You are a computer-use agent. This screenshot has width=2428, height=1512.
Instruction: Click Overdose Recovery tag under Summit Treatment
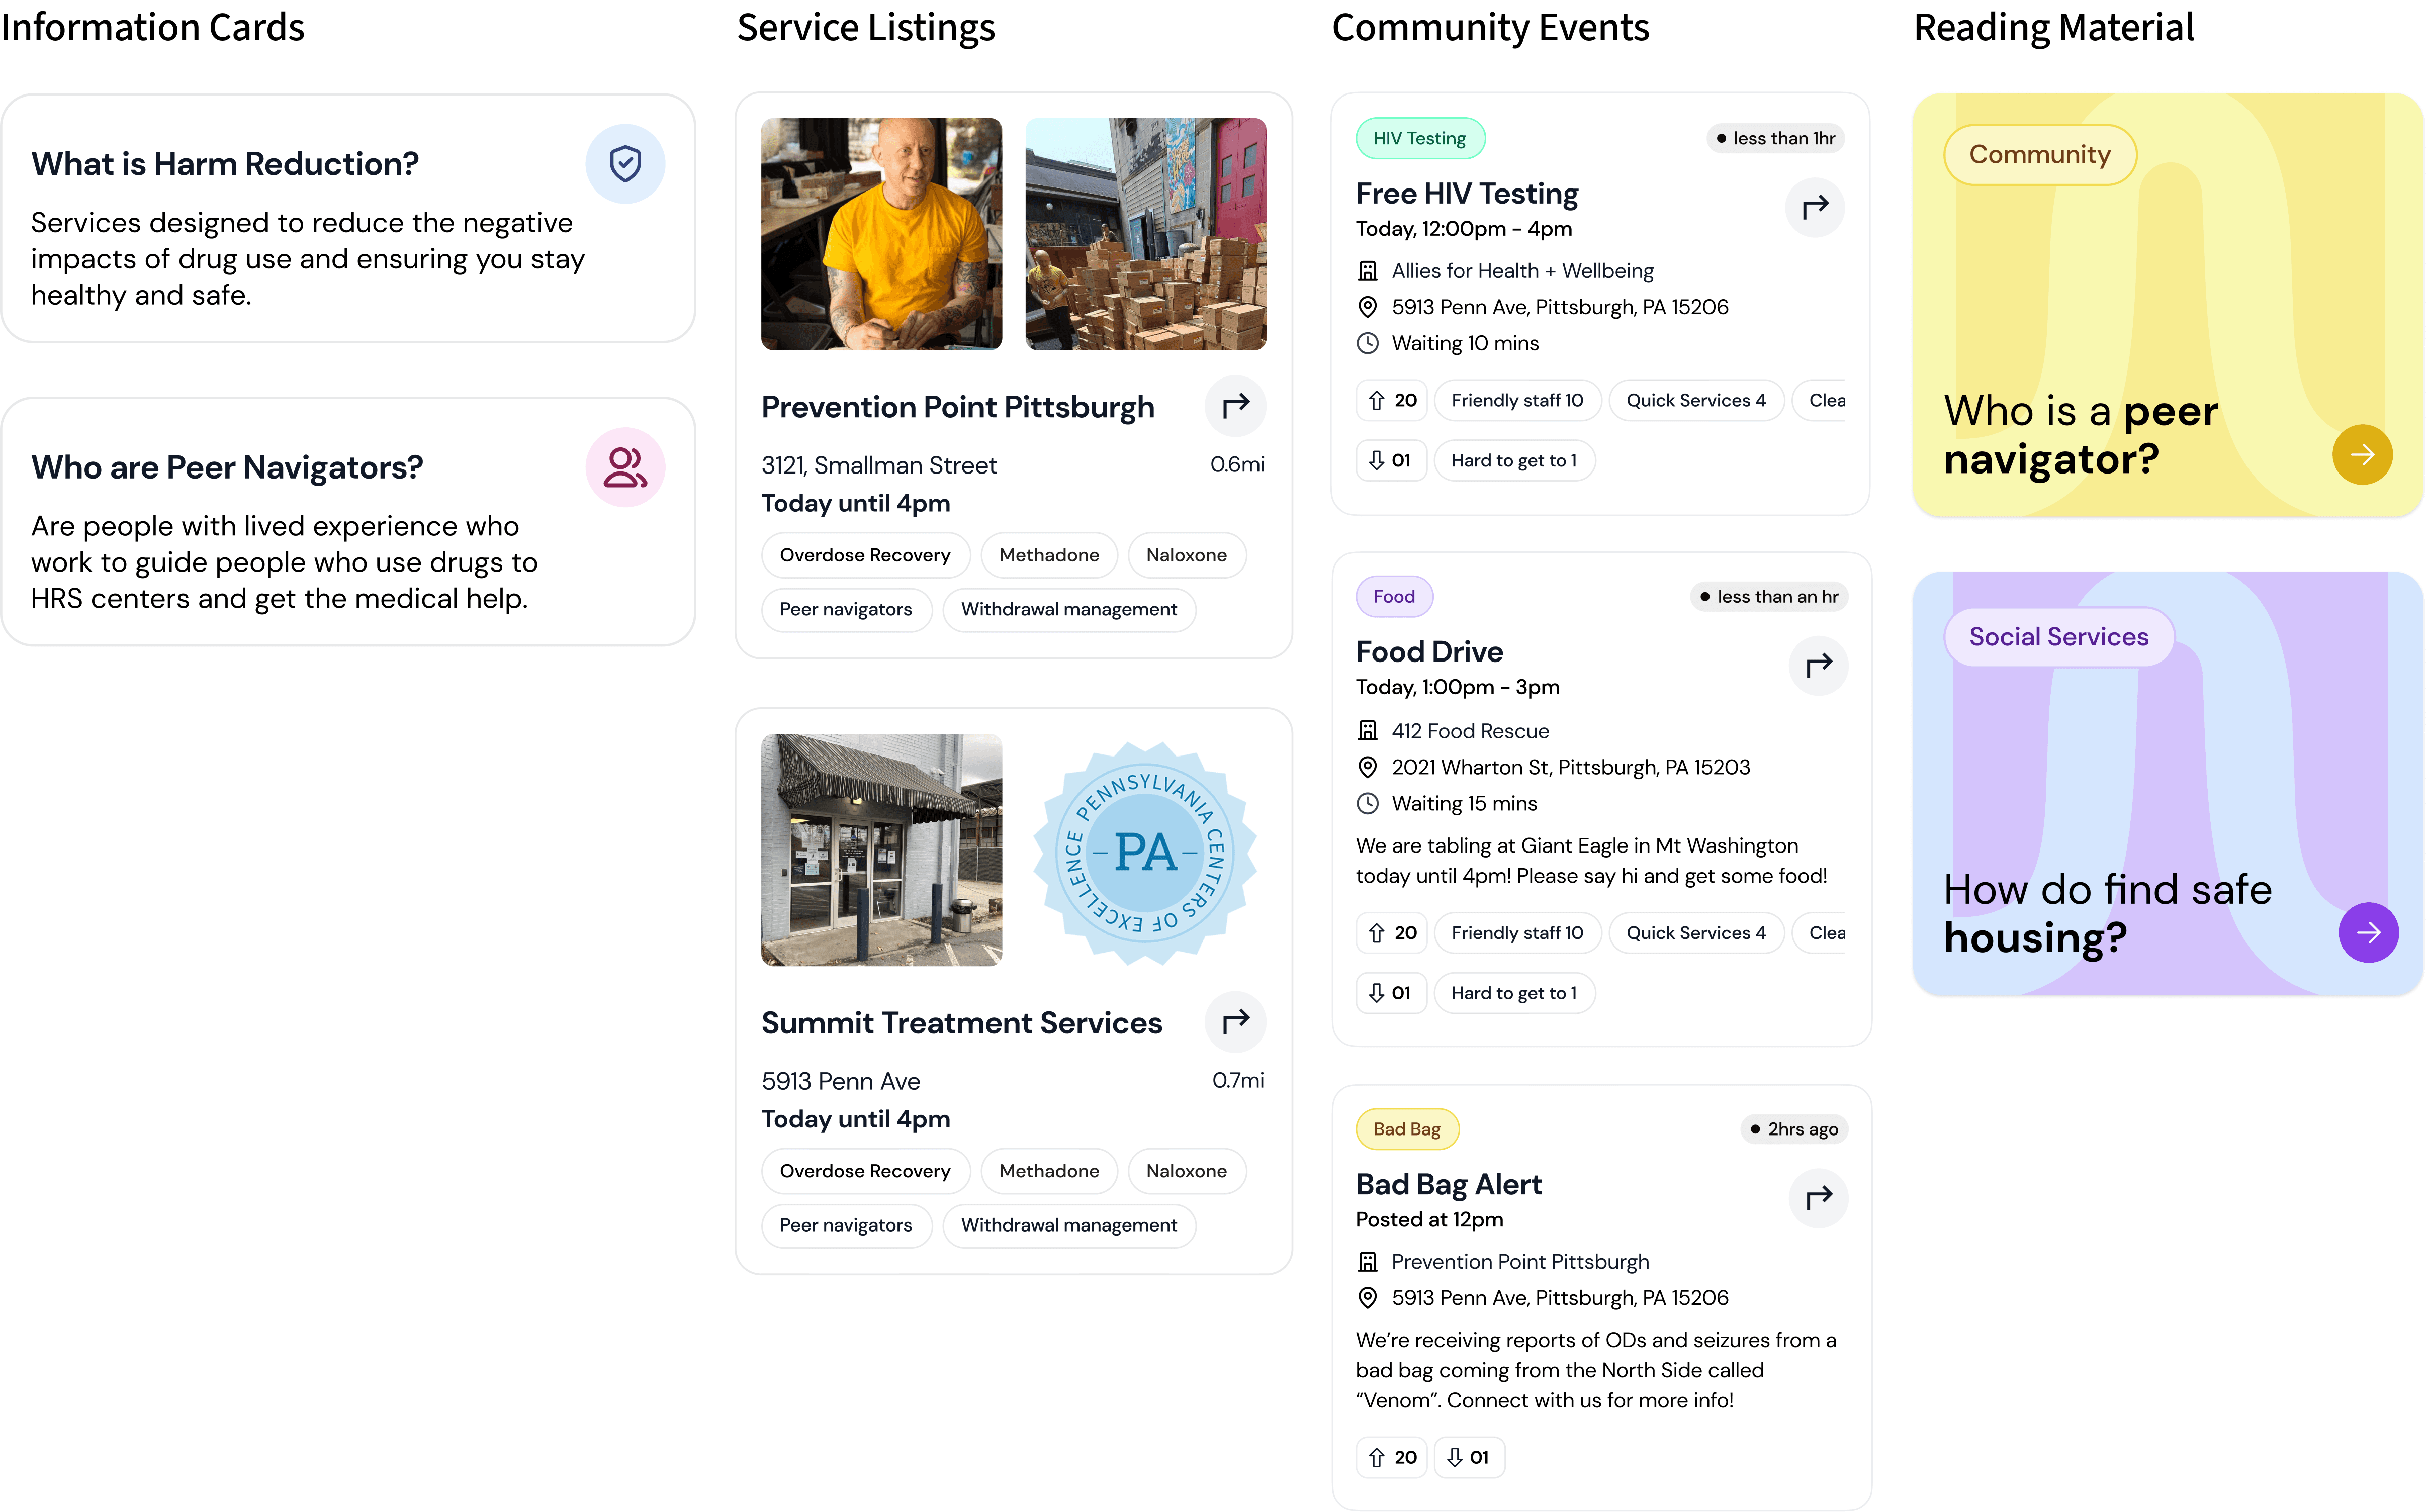coord(864,1171)
